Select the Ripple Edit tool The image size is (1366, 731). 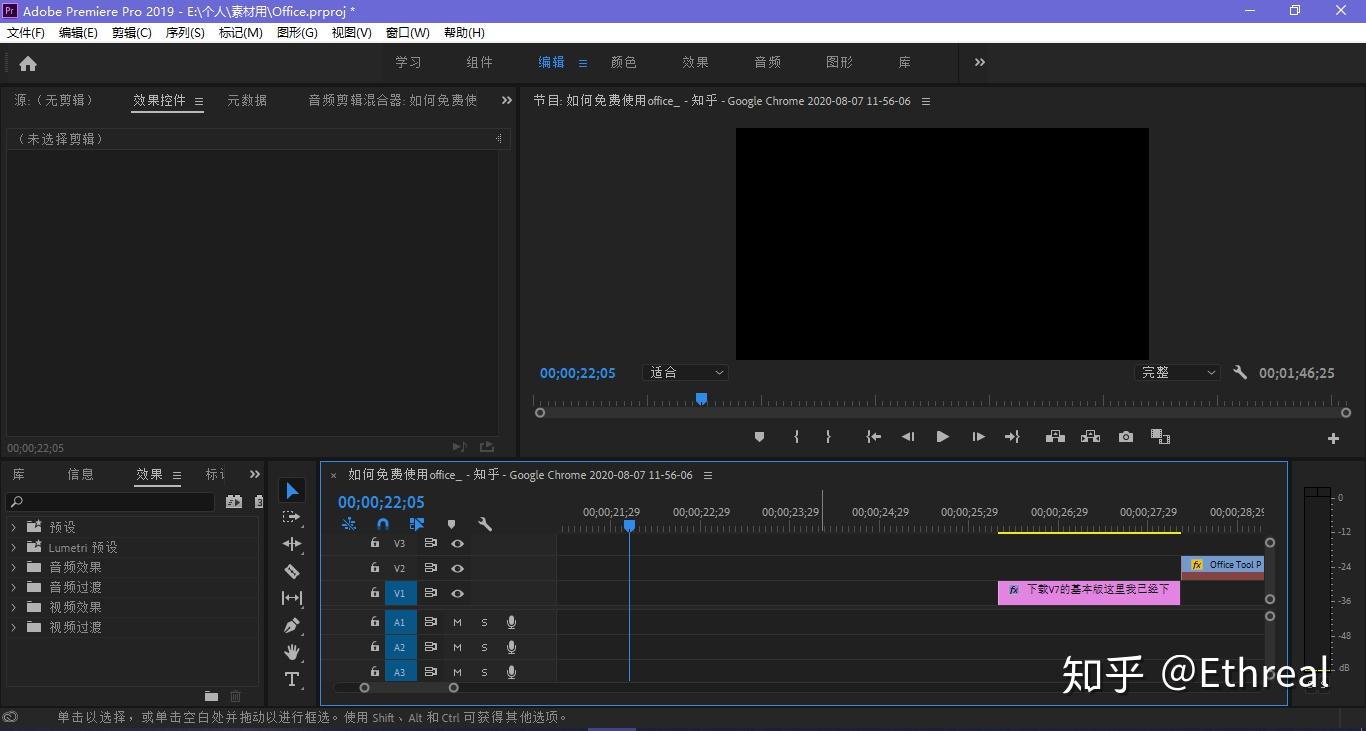tap(292, 544)
